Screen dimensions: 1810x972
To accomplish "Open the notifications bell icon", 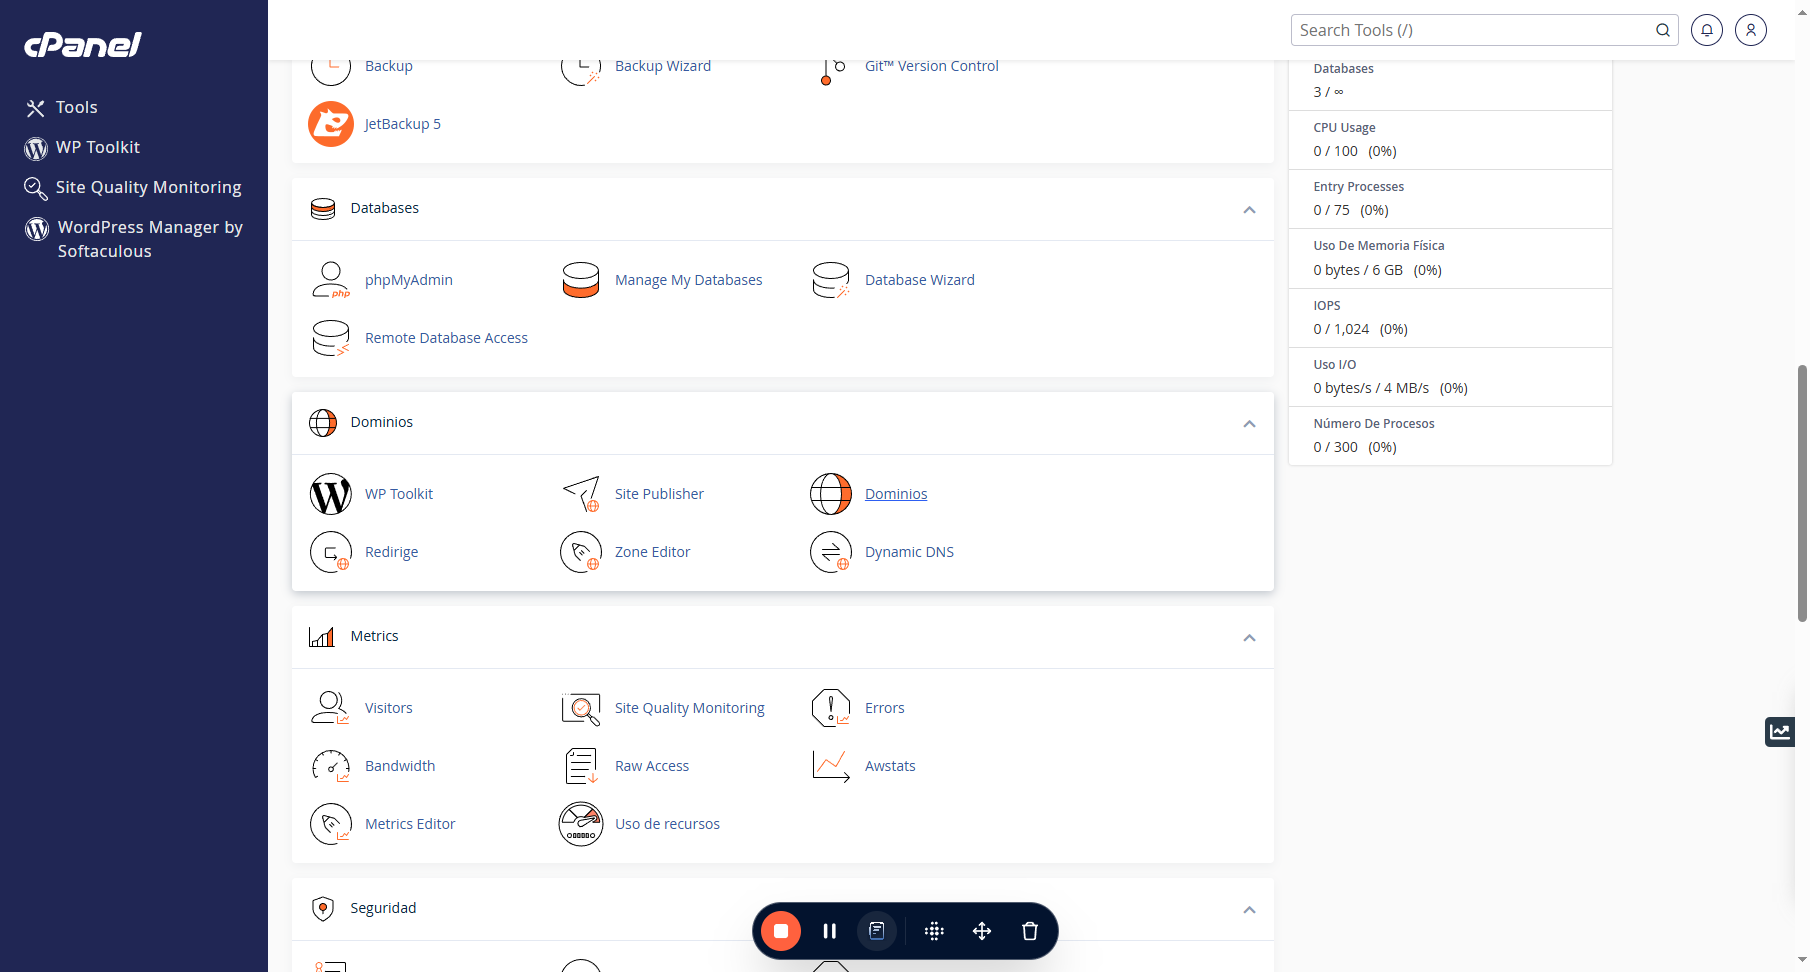I will [1707, 30].
